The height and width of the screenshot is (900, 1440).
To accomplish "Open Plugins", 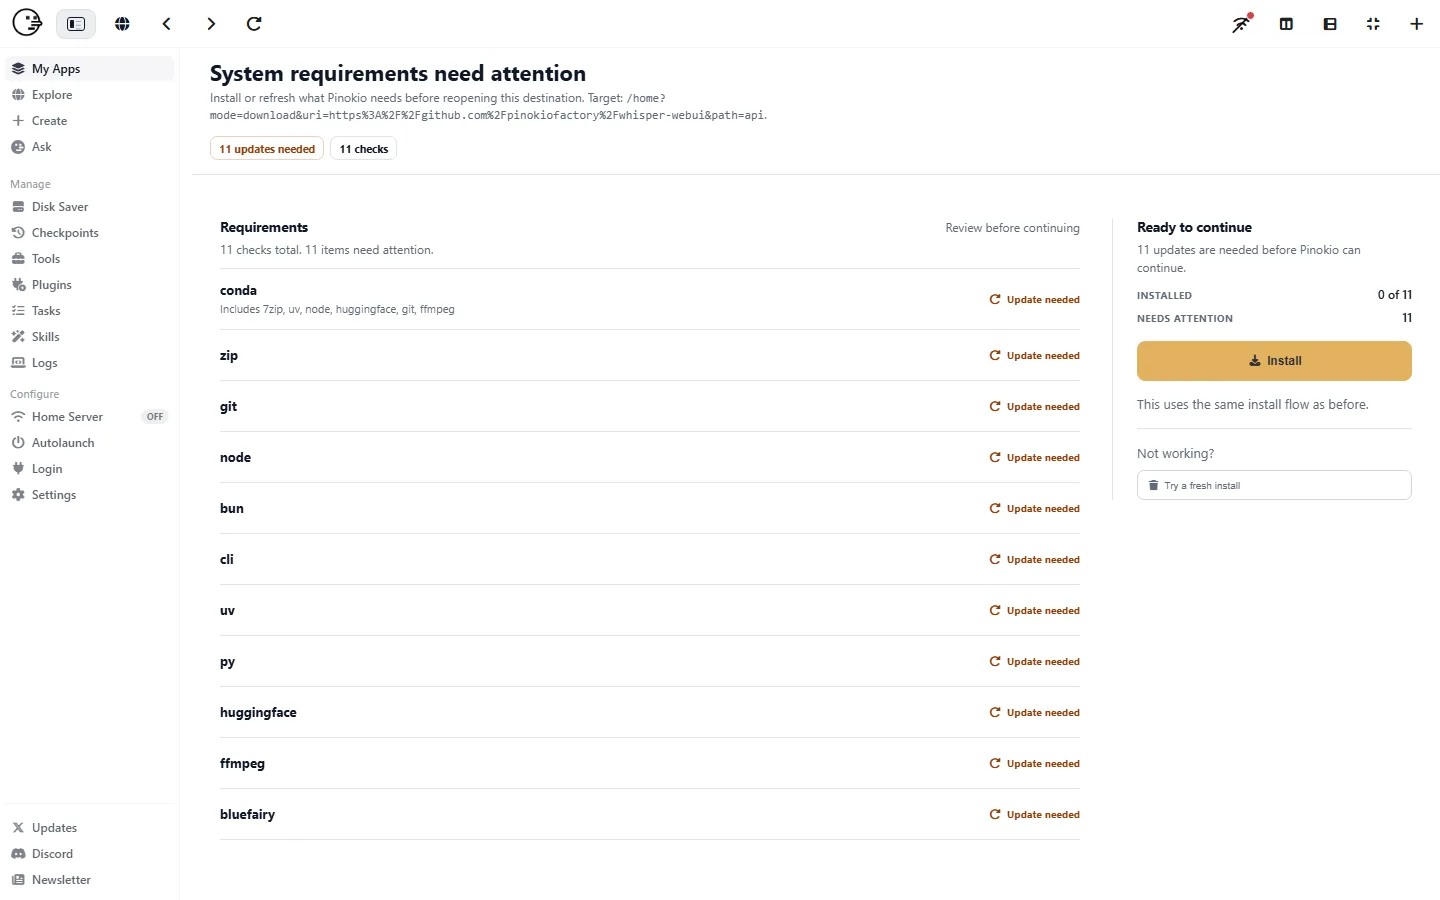I will pyautogui.click(x=89, y=285).
